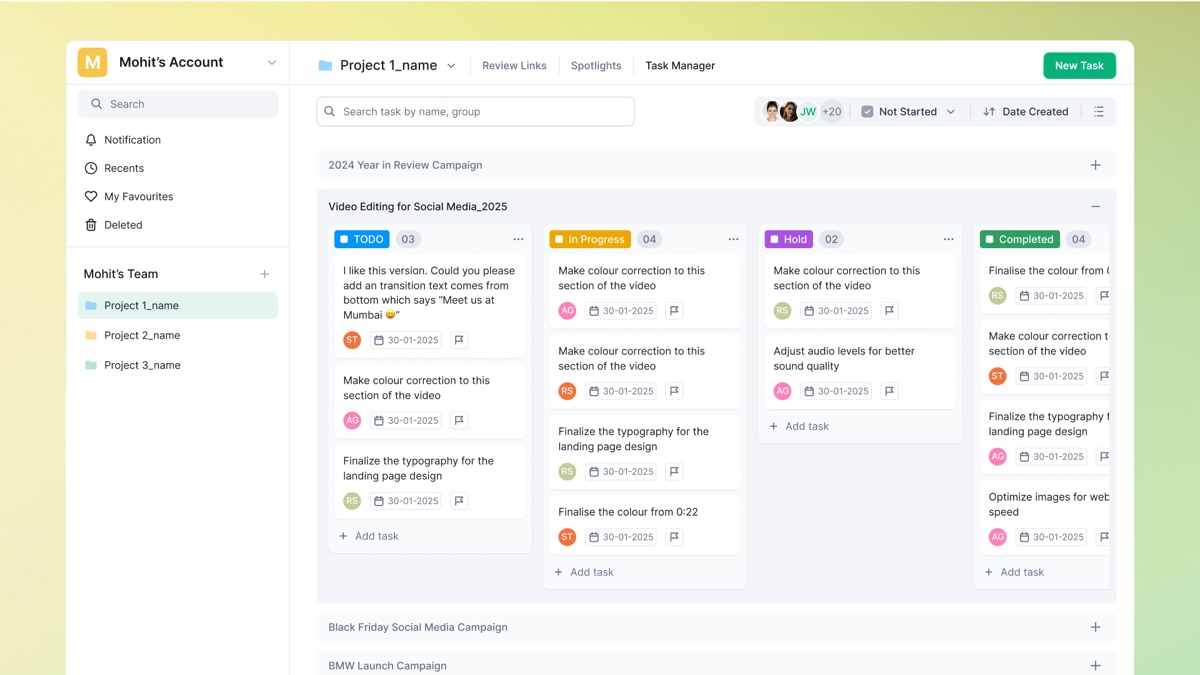
Task: Open 'I like this version' TODO card text
Action: pos(429,293)
